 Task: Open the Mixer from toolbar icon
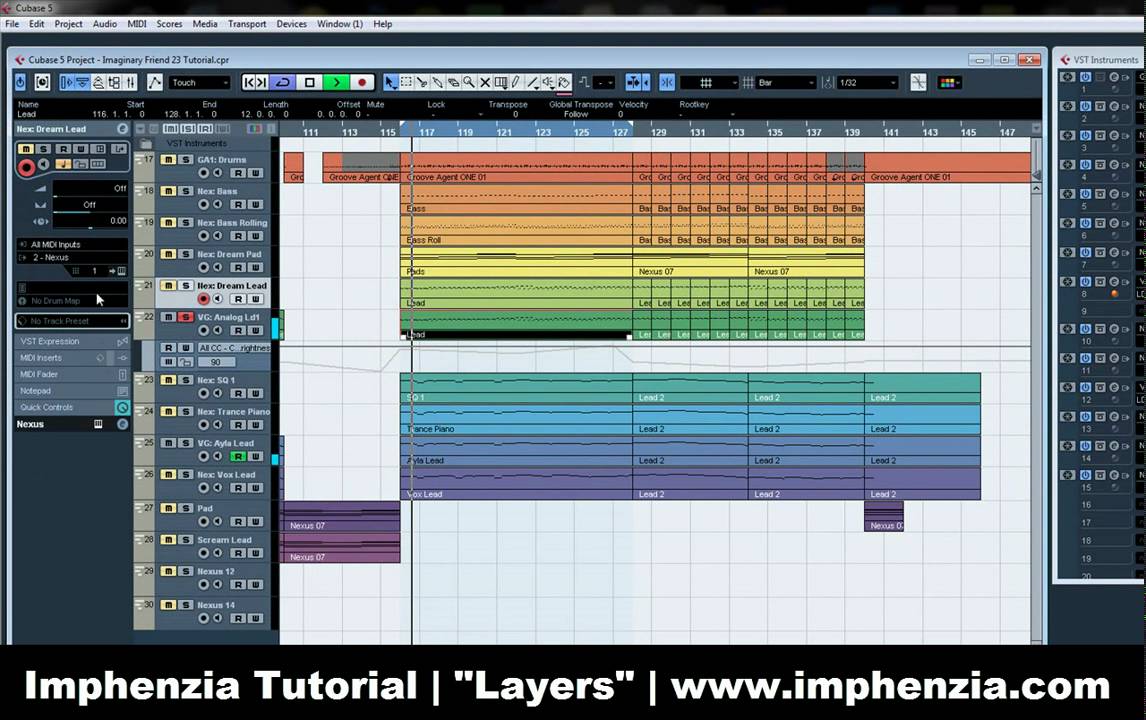point(130,83)
